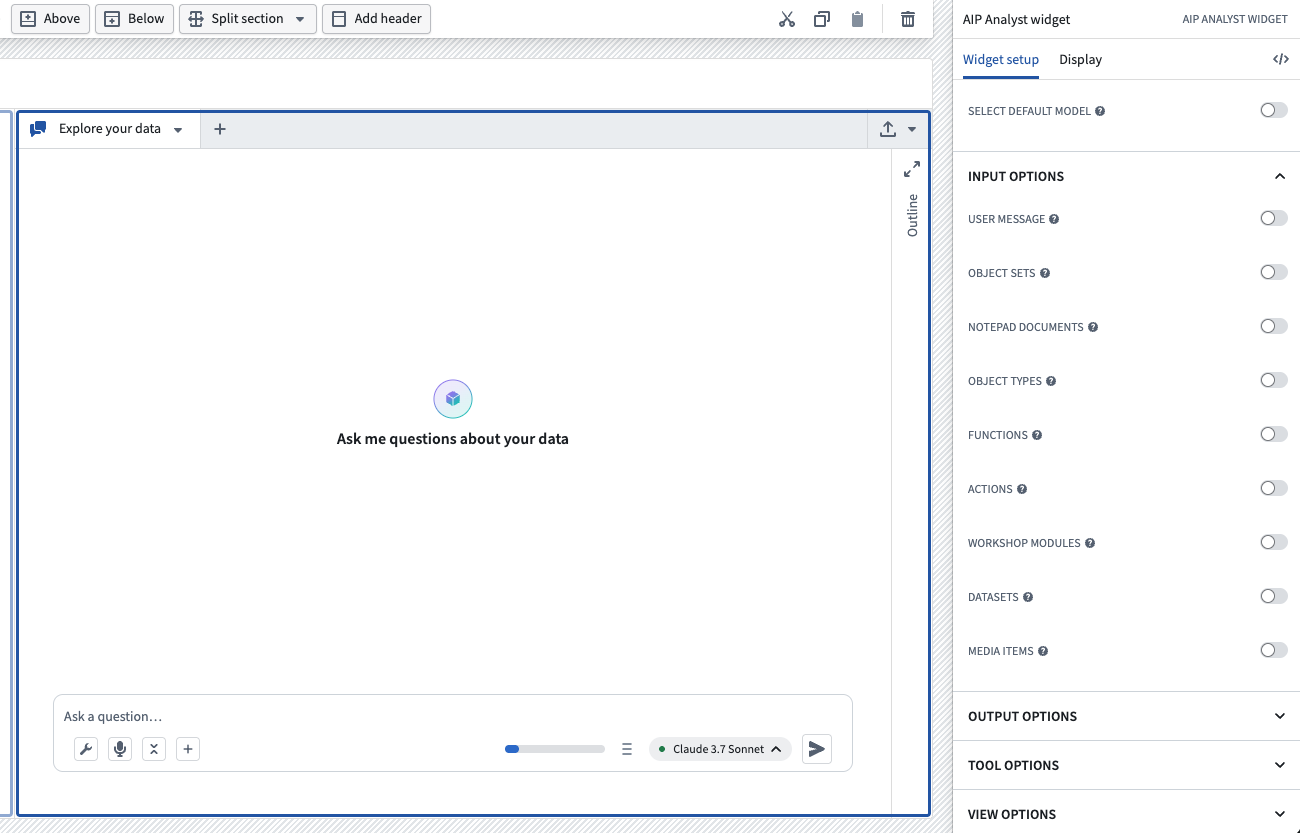The width and height of the screenshot is (1300, 833).
Task: Turn on the User Message toggle
Action: tap(1273, 217)
